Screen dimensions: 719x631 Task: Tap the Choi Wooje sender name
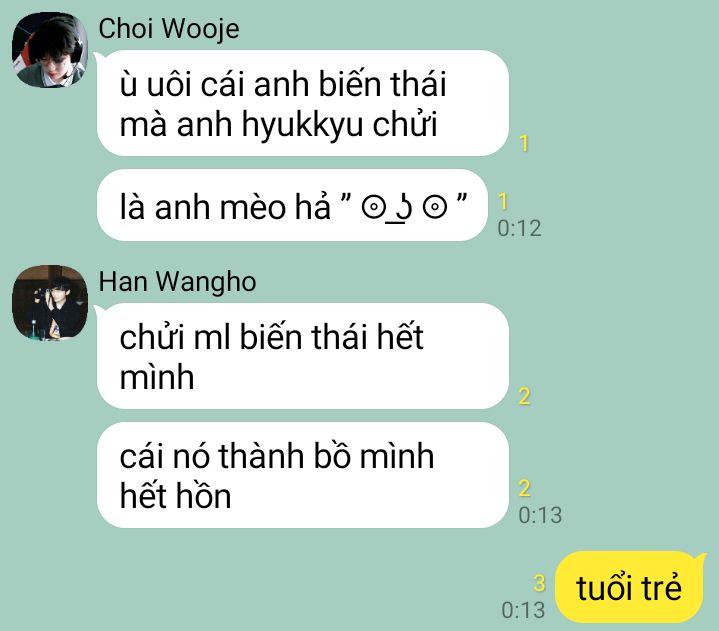click(169, 29)
